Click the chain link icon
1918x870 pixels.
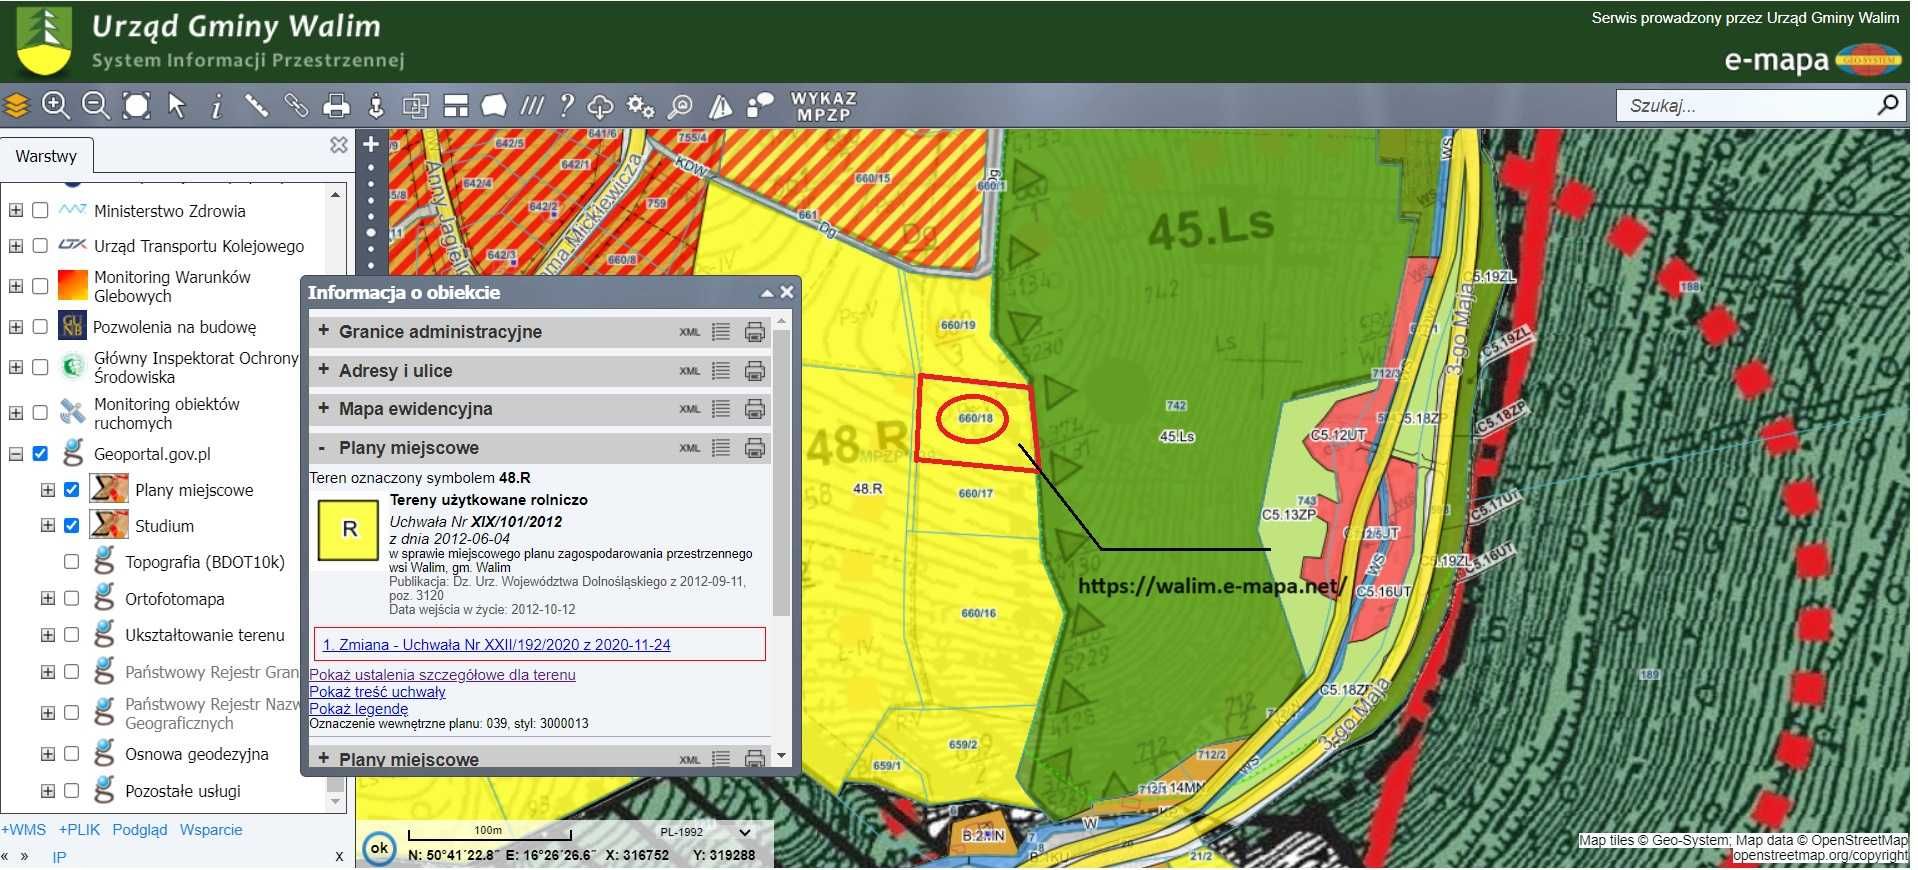(x=296, y=105)
